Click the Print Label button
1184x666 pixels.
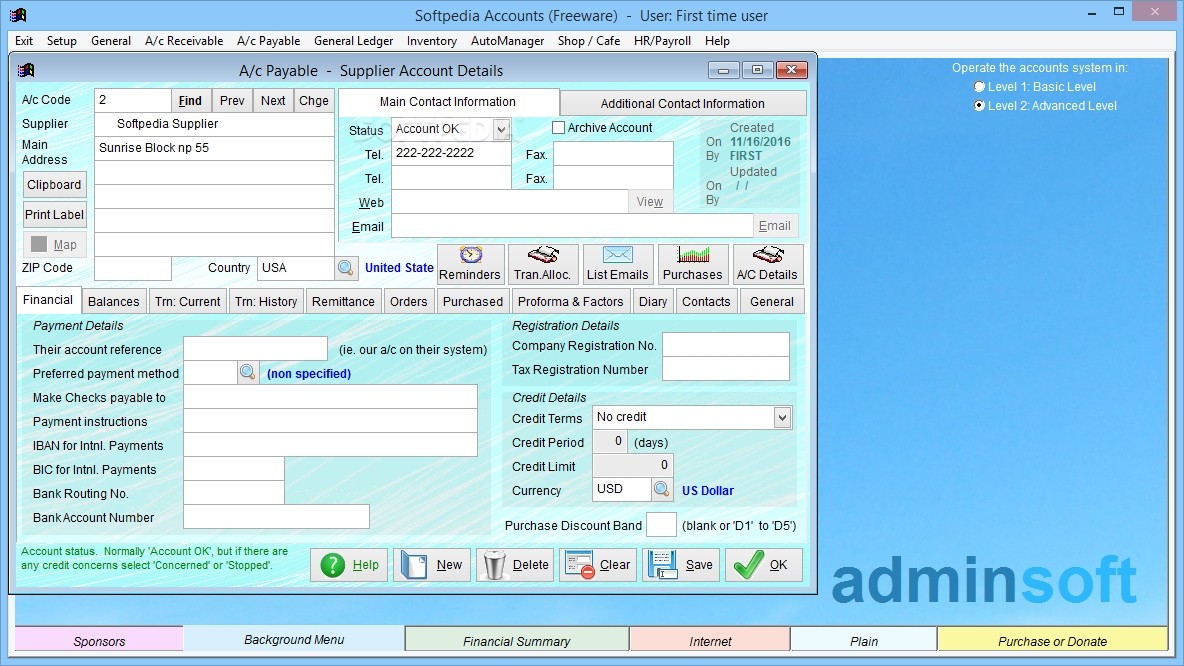pos(54,214)
